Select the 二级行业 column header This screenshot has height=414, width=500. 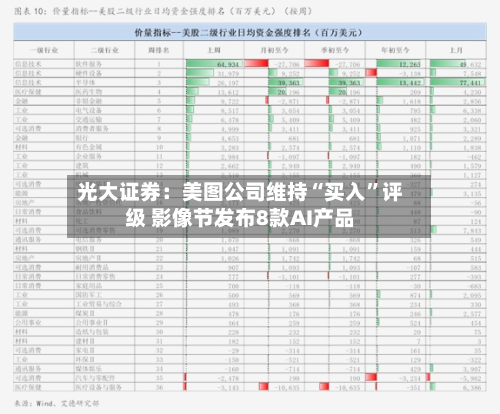click(104, 50)
